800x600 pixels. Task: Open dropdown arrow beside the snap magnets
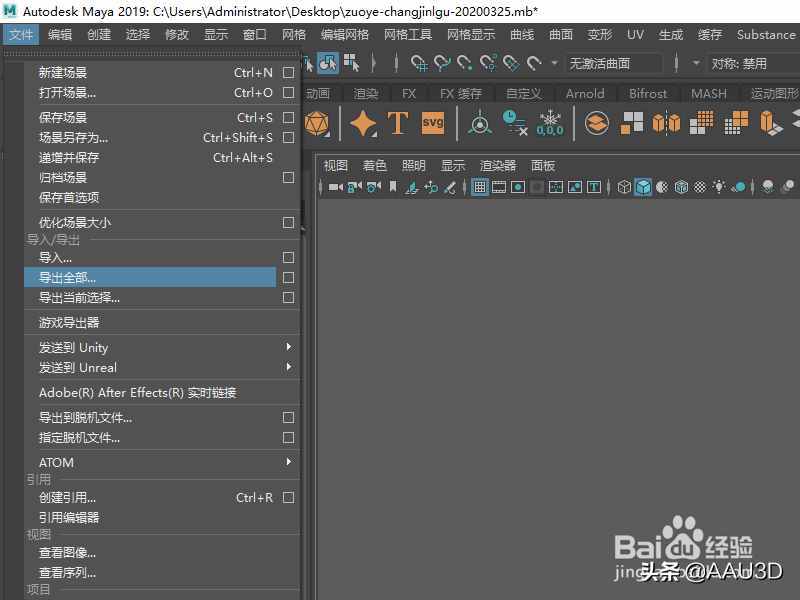click(555, 63)
